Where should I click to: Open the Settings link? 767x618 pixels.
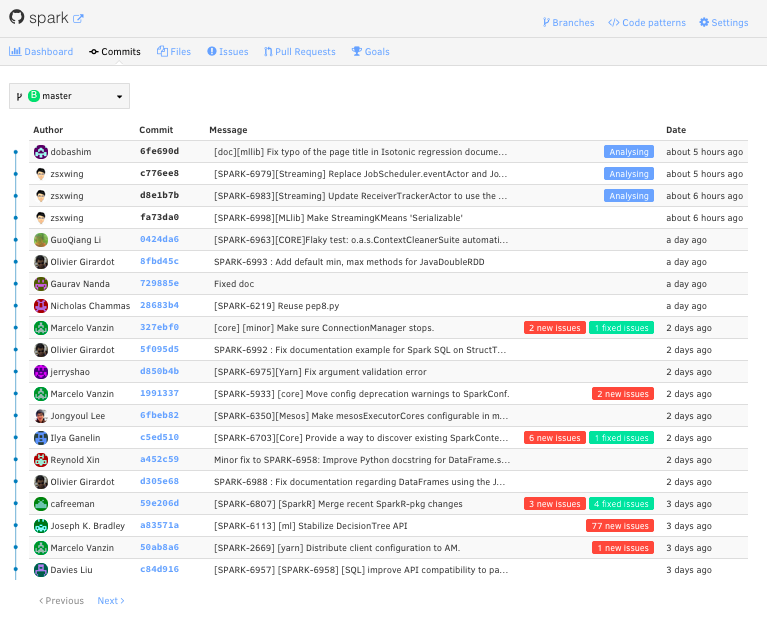coord(724,23)
